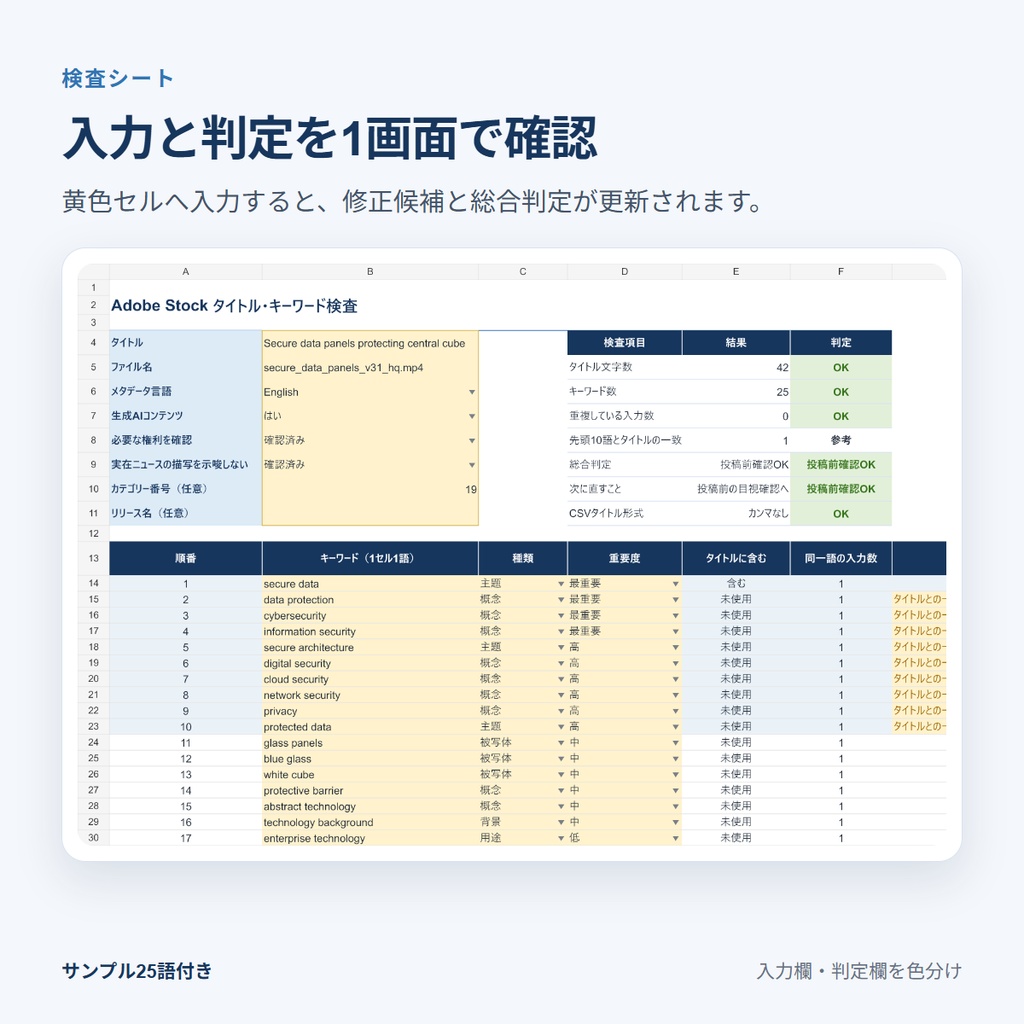Screen dimensions: 1024x1024
Task: Click the 種類 table header cell
Action: pyautogui.click(x=523, y=558)
